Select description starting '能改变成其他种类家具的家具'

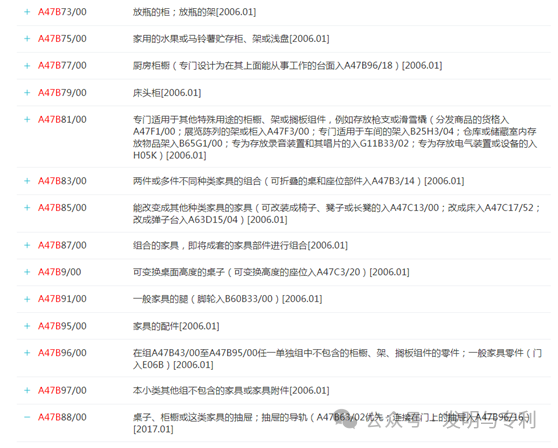point(337,214)
